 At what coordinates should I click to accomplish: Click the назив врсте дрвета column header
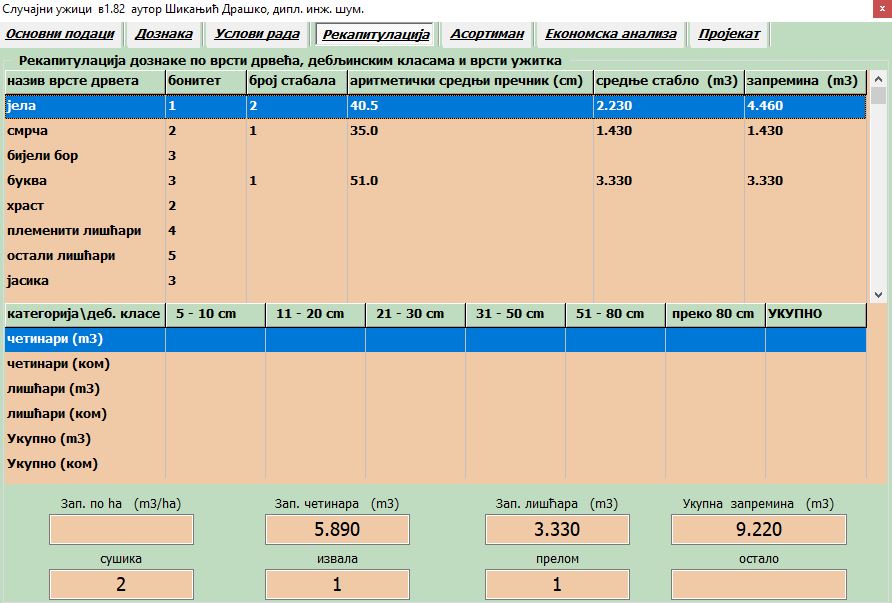coord(85,81)
